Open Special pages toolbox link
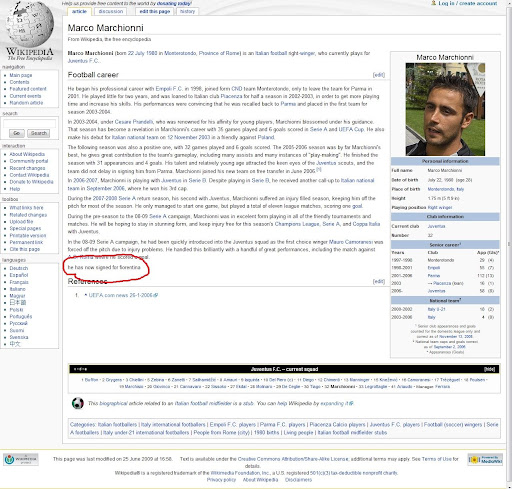The width and height of the screenshot is (512, 489). [x=25, y=228]
